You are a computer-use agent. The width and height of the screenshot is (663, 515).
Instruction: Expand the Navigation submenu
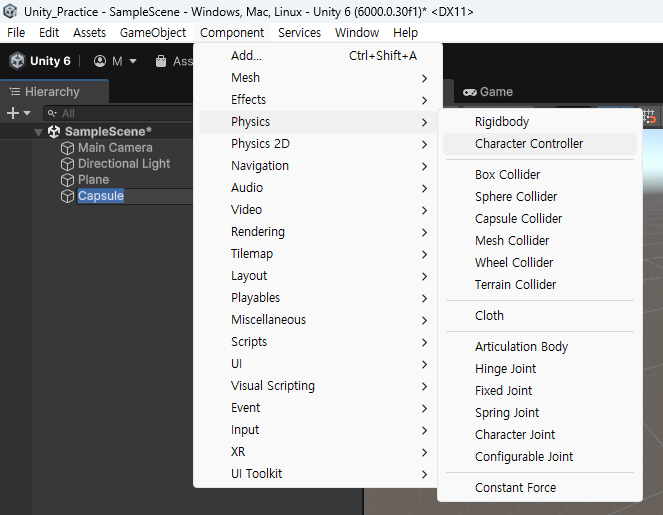point(318,166)
